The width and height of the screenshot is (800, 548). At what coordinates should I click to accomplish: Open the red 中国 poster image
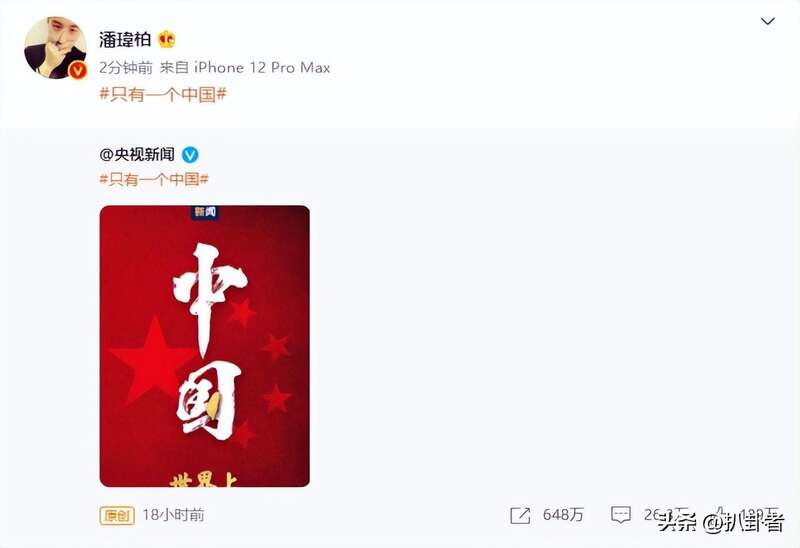pos(205,346)
